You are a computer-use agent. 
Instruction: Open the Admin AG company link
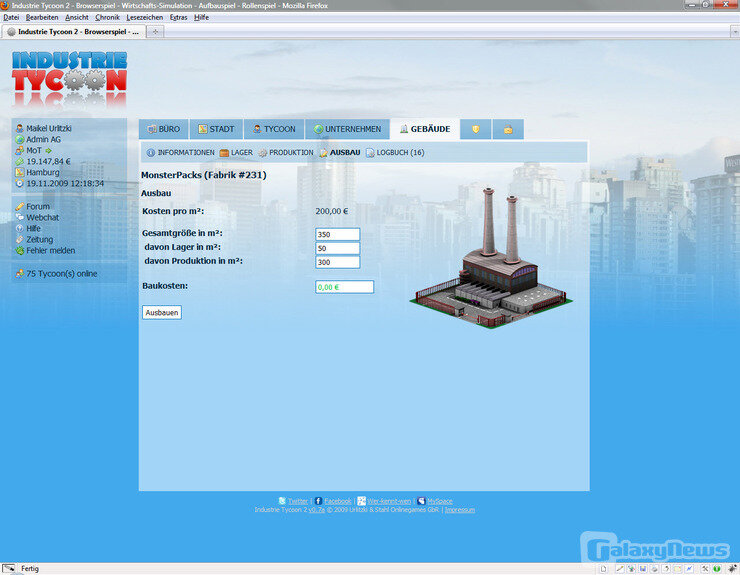point(43,139)
